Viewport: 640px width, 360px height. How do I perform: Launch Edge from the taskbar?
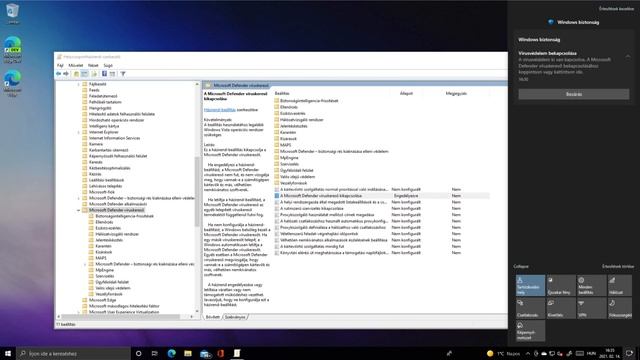click(171, 353)
